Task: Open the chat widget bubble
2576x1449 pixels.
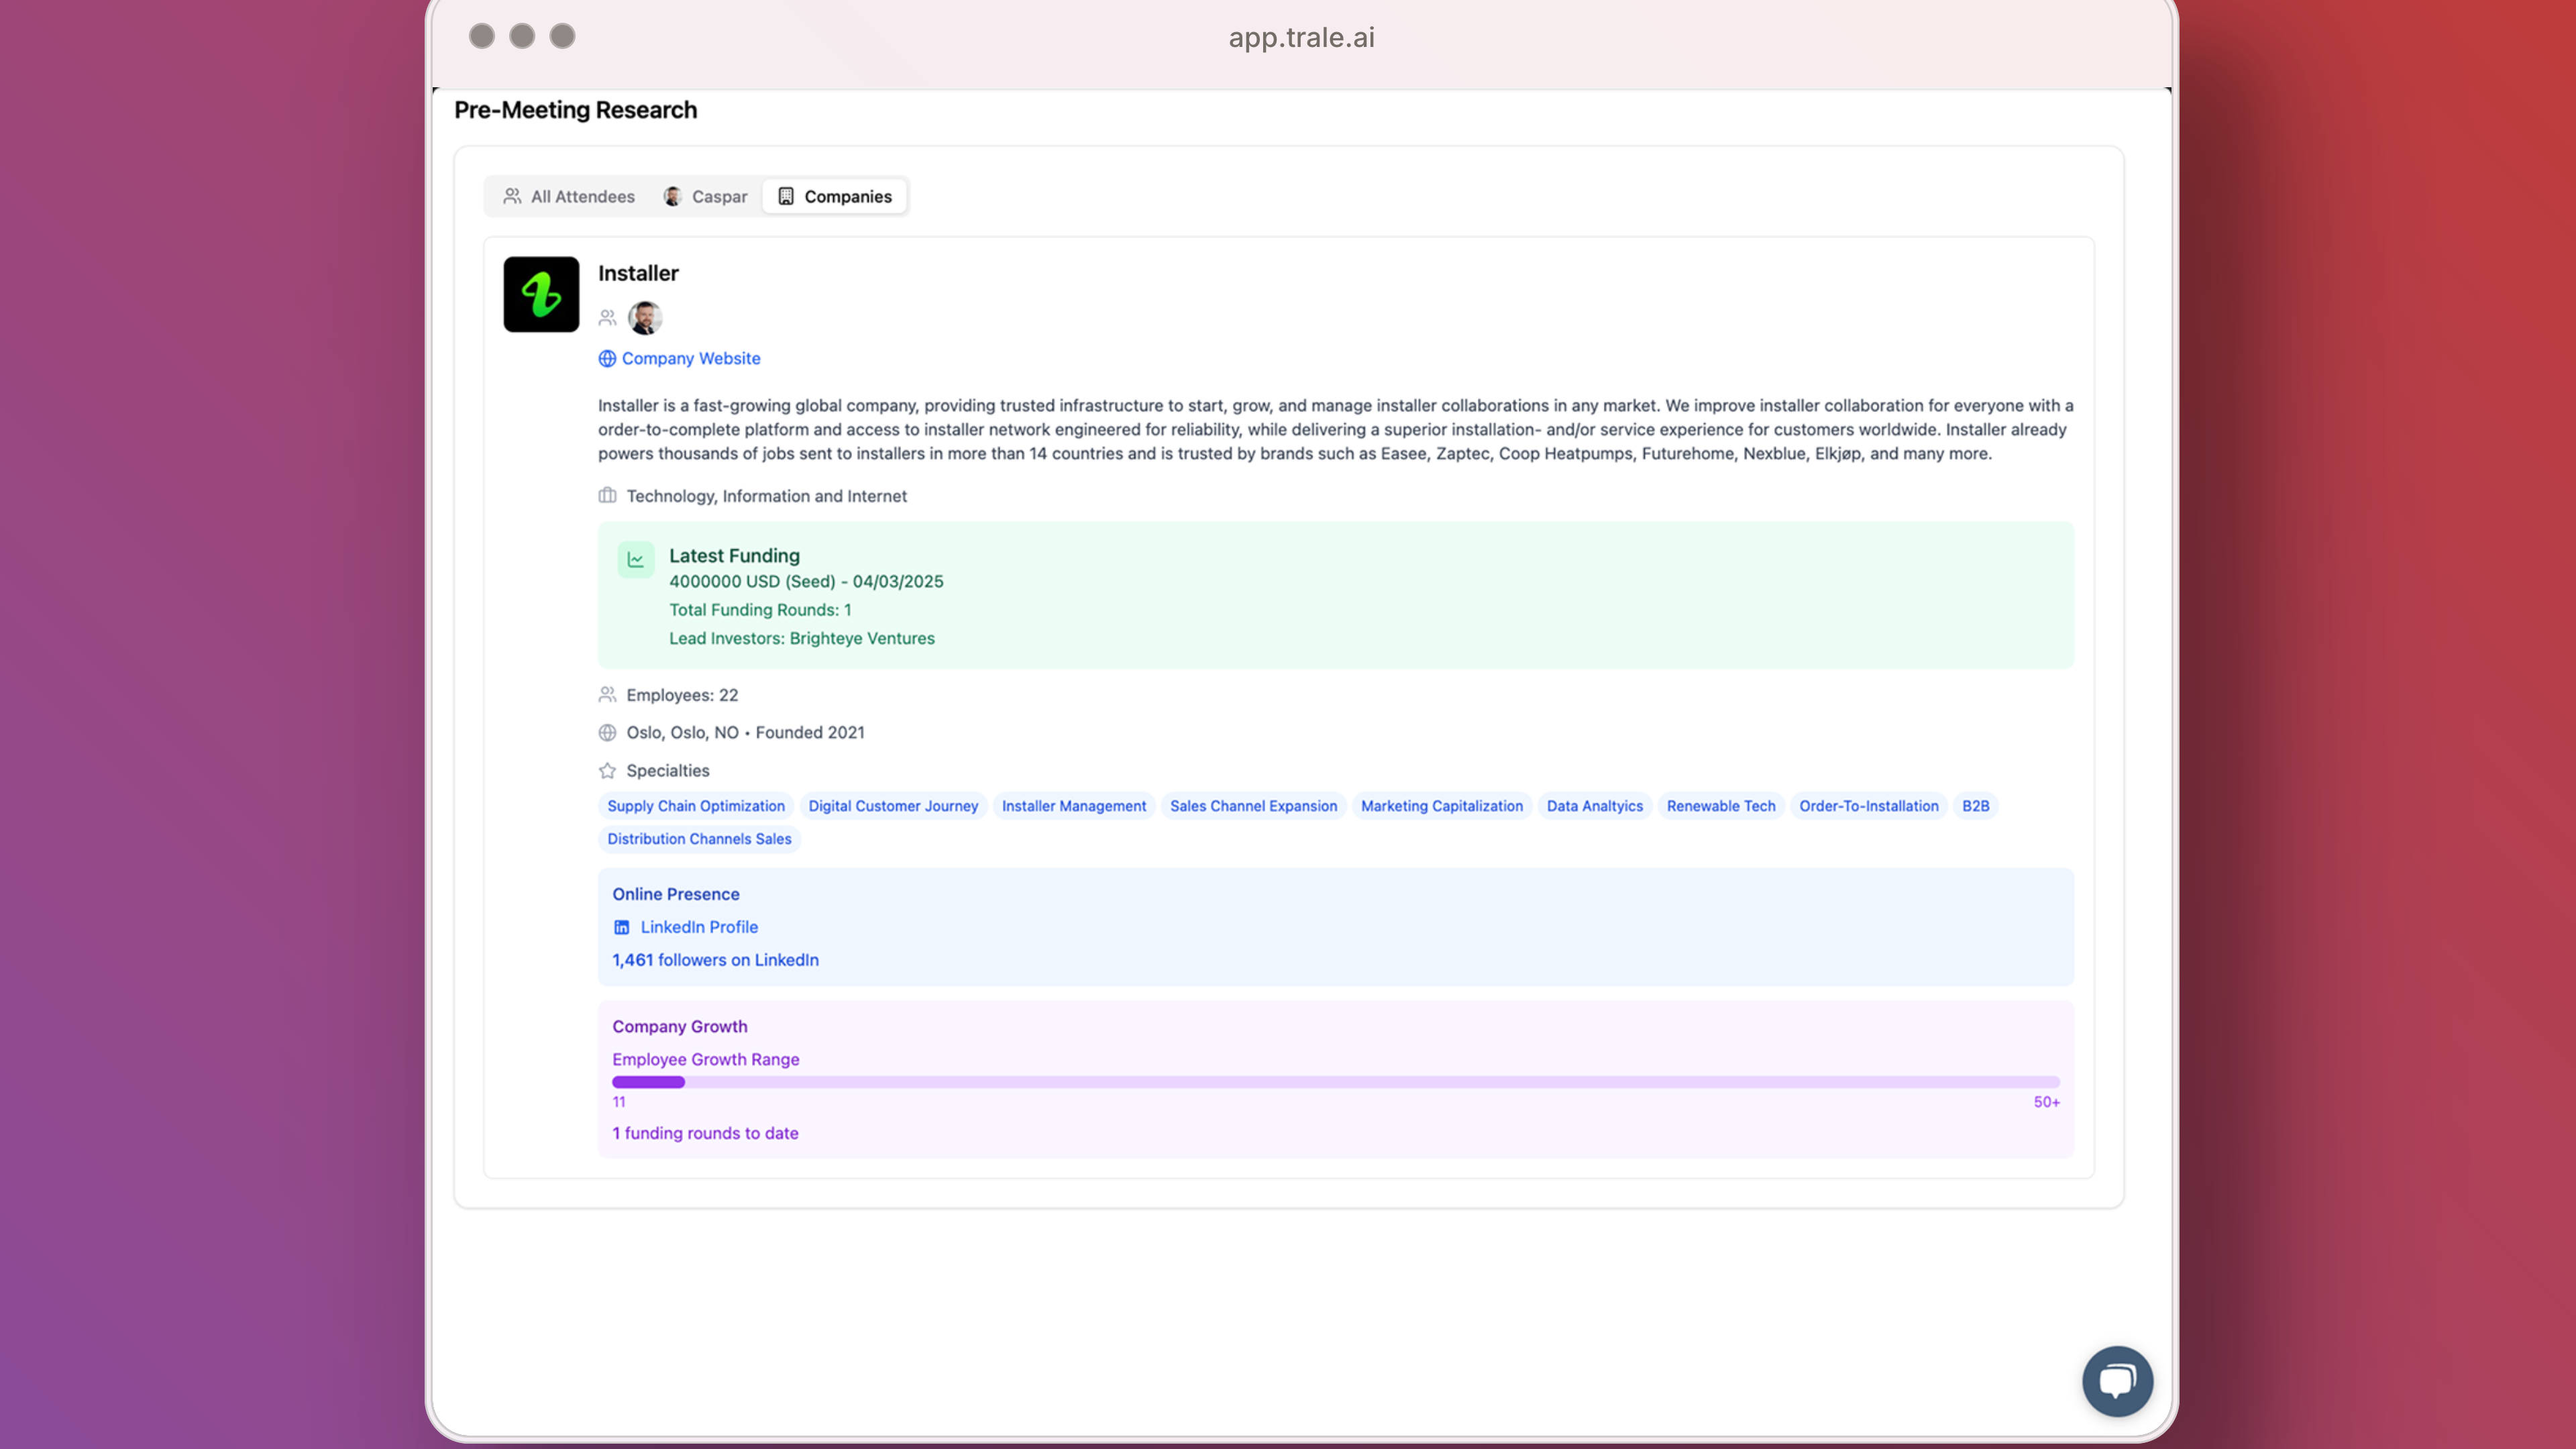Action: (x=2118, y=1381)
